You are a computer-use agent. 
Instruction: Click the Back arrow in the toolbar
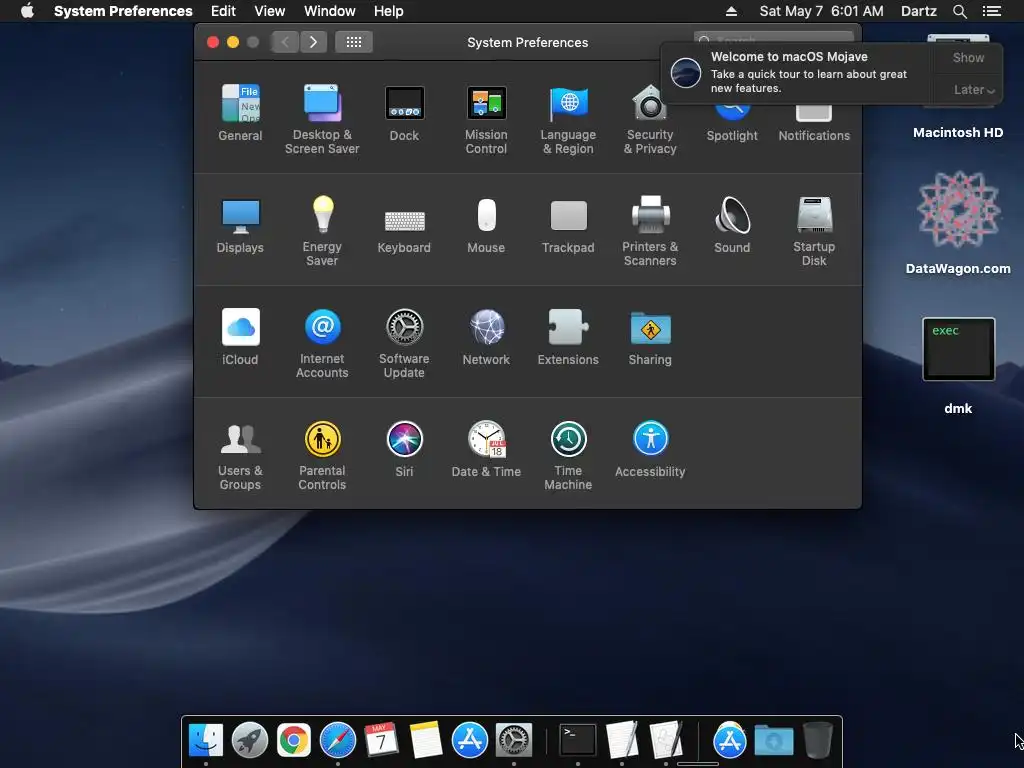click(x=285, y=42)
